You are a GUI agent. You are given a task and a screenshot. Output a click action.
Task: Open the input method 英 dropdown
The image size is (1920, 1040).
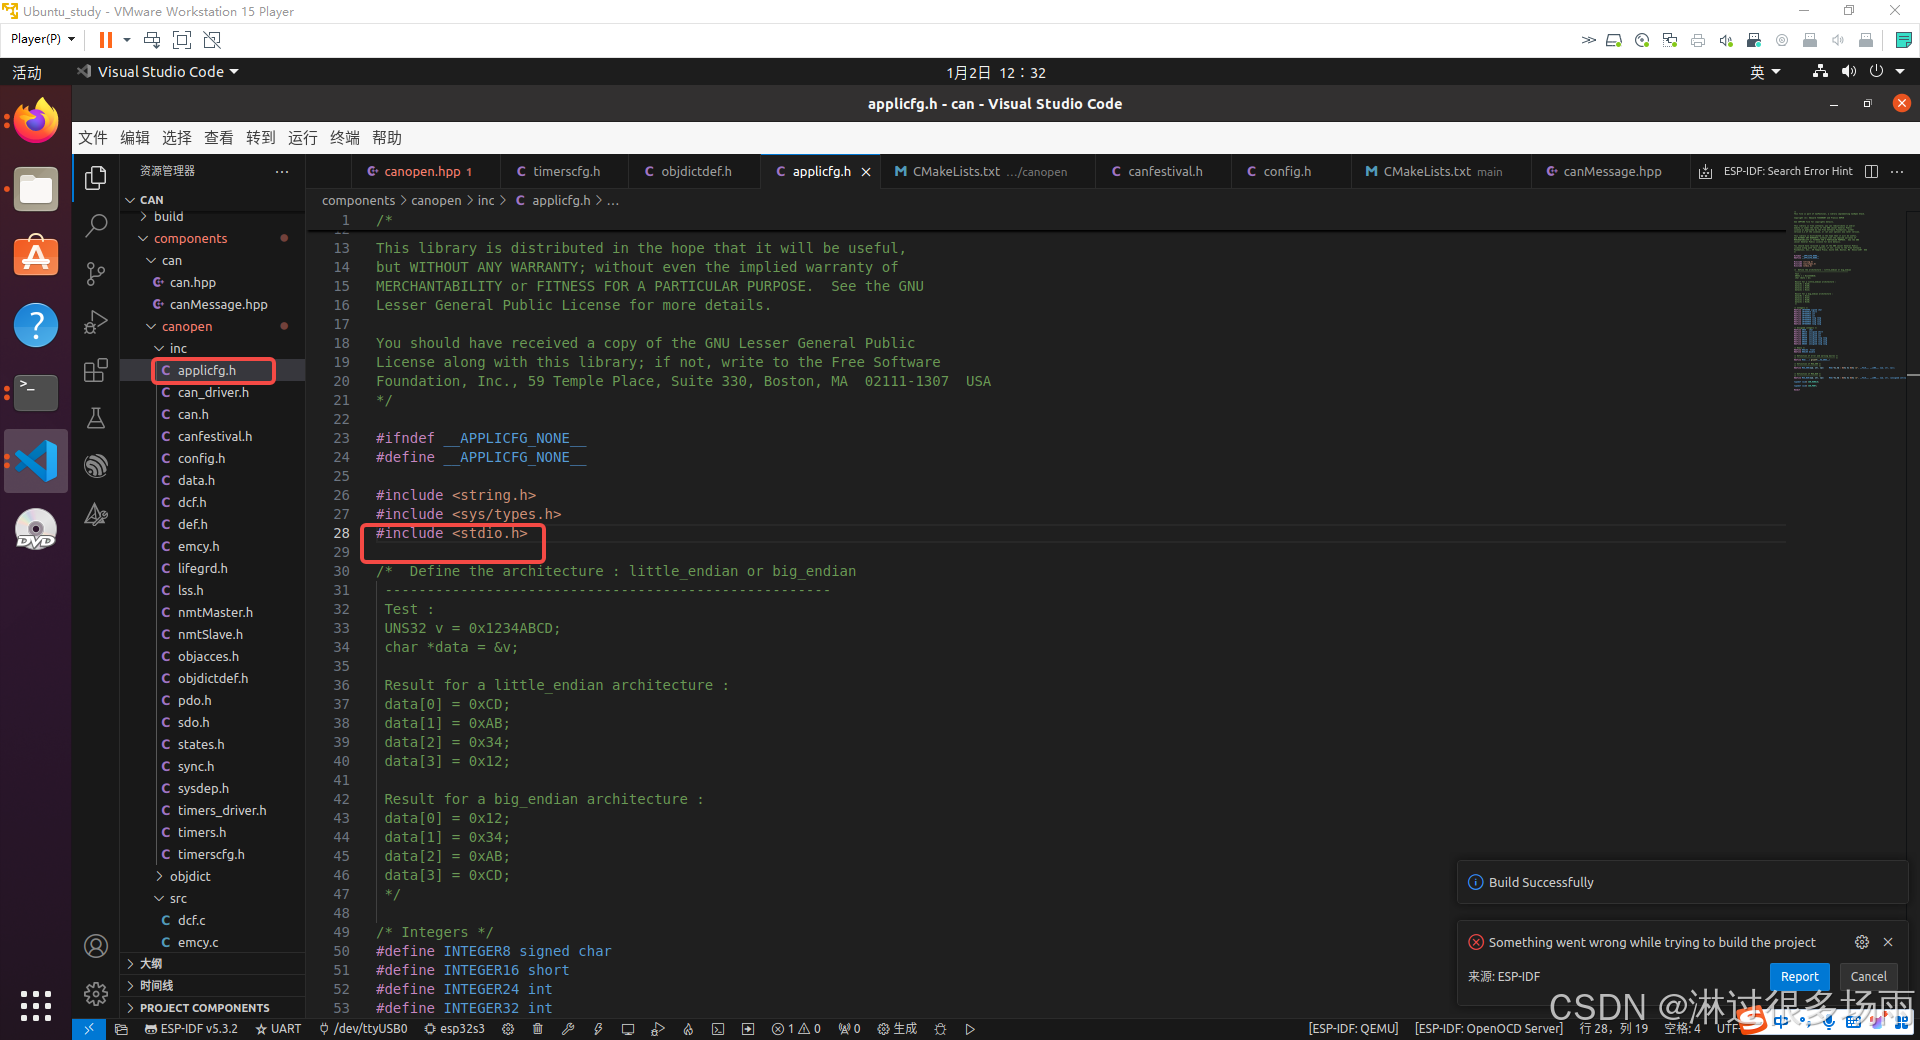tap(1765, 72)
